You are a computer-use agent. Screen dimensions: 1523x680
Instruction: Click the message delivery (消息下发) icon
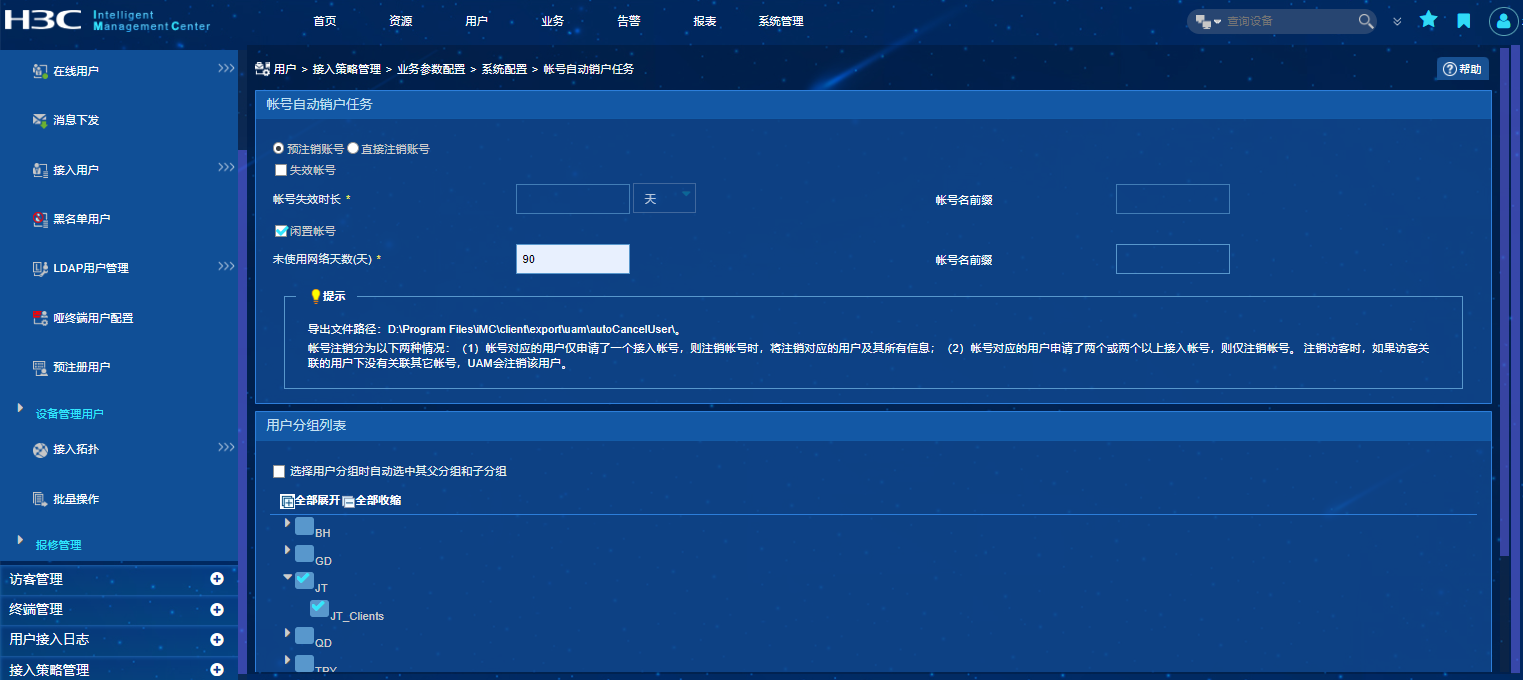click(x=40, y=120)
